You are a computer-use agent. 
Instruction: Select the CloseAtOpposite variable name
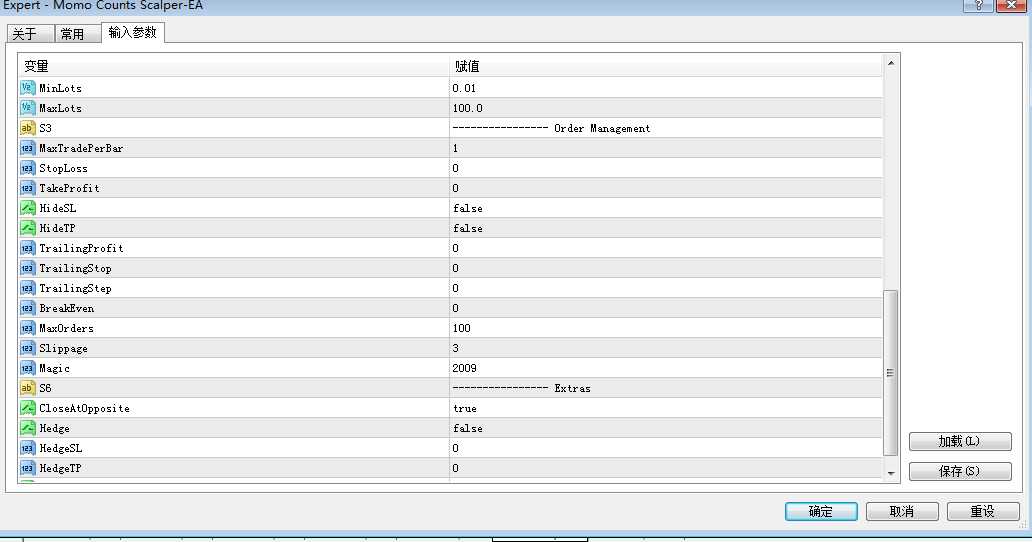tap(84, 408)
